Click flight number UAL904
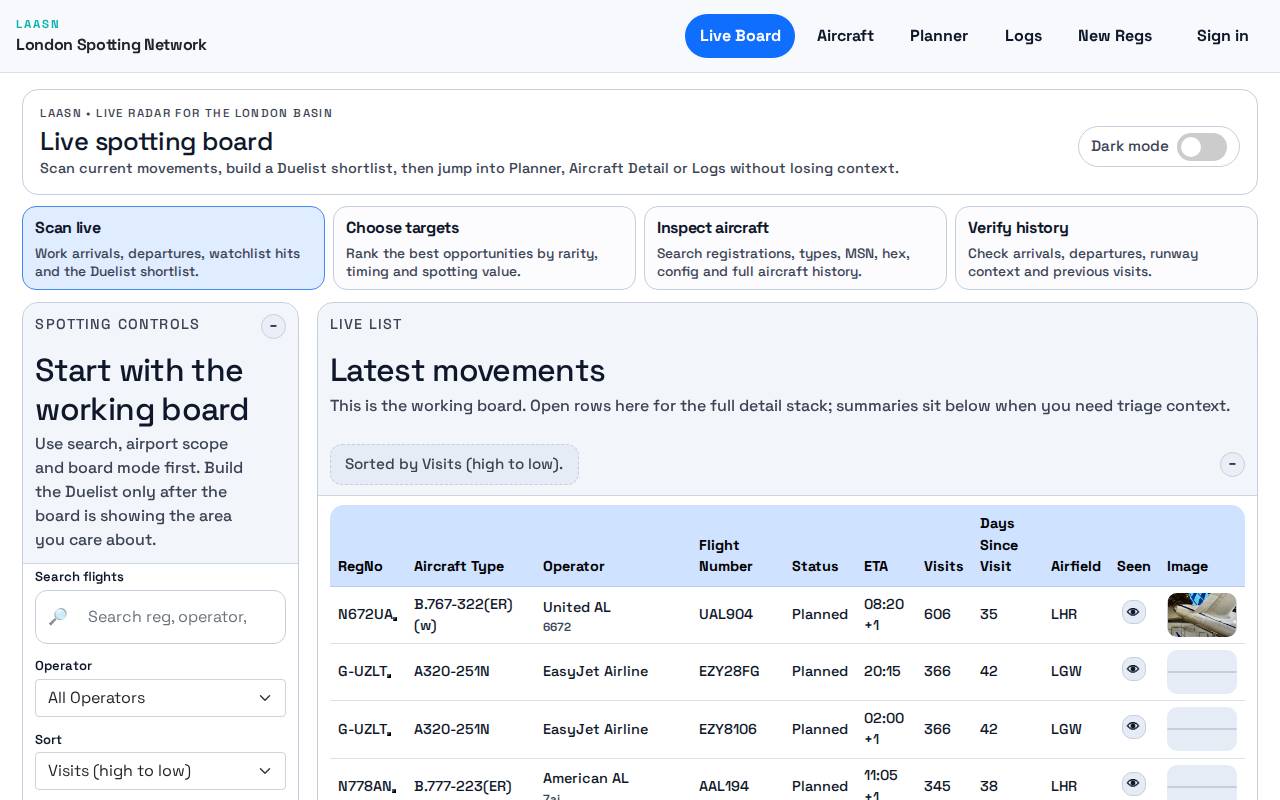The image size is (1280, 800). (x=726, y=615)
